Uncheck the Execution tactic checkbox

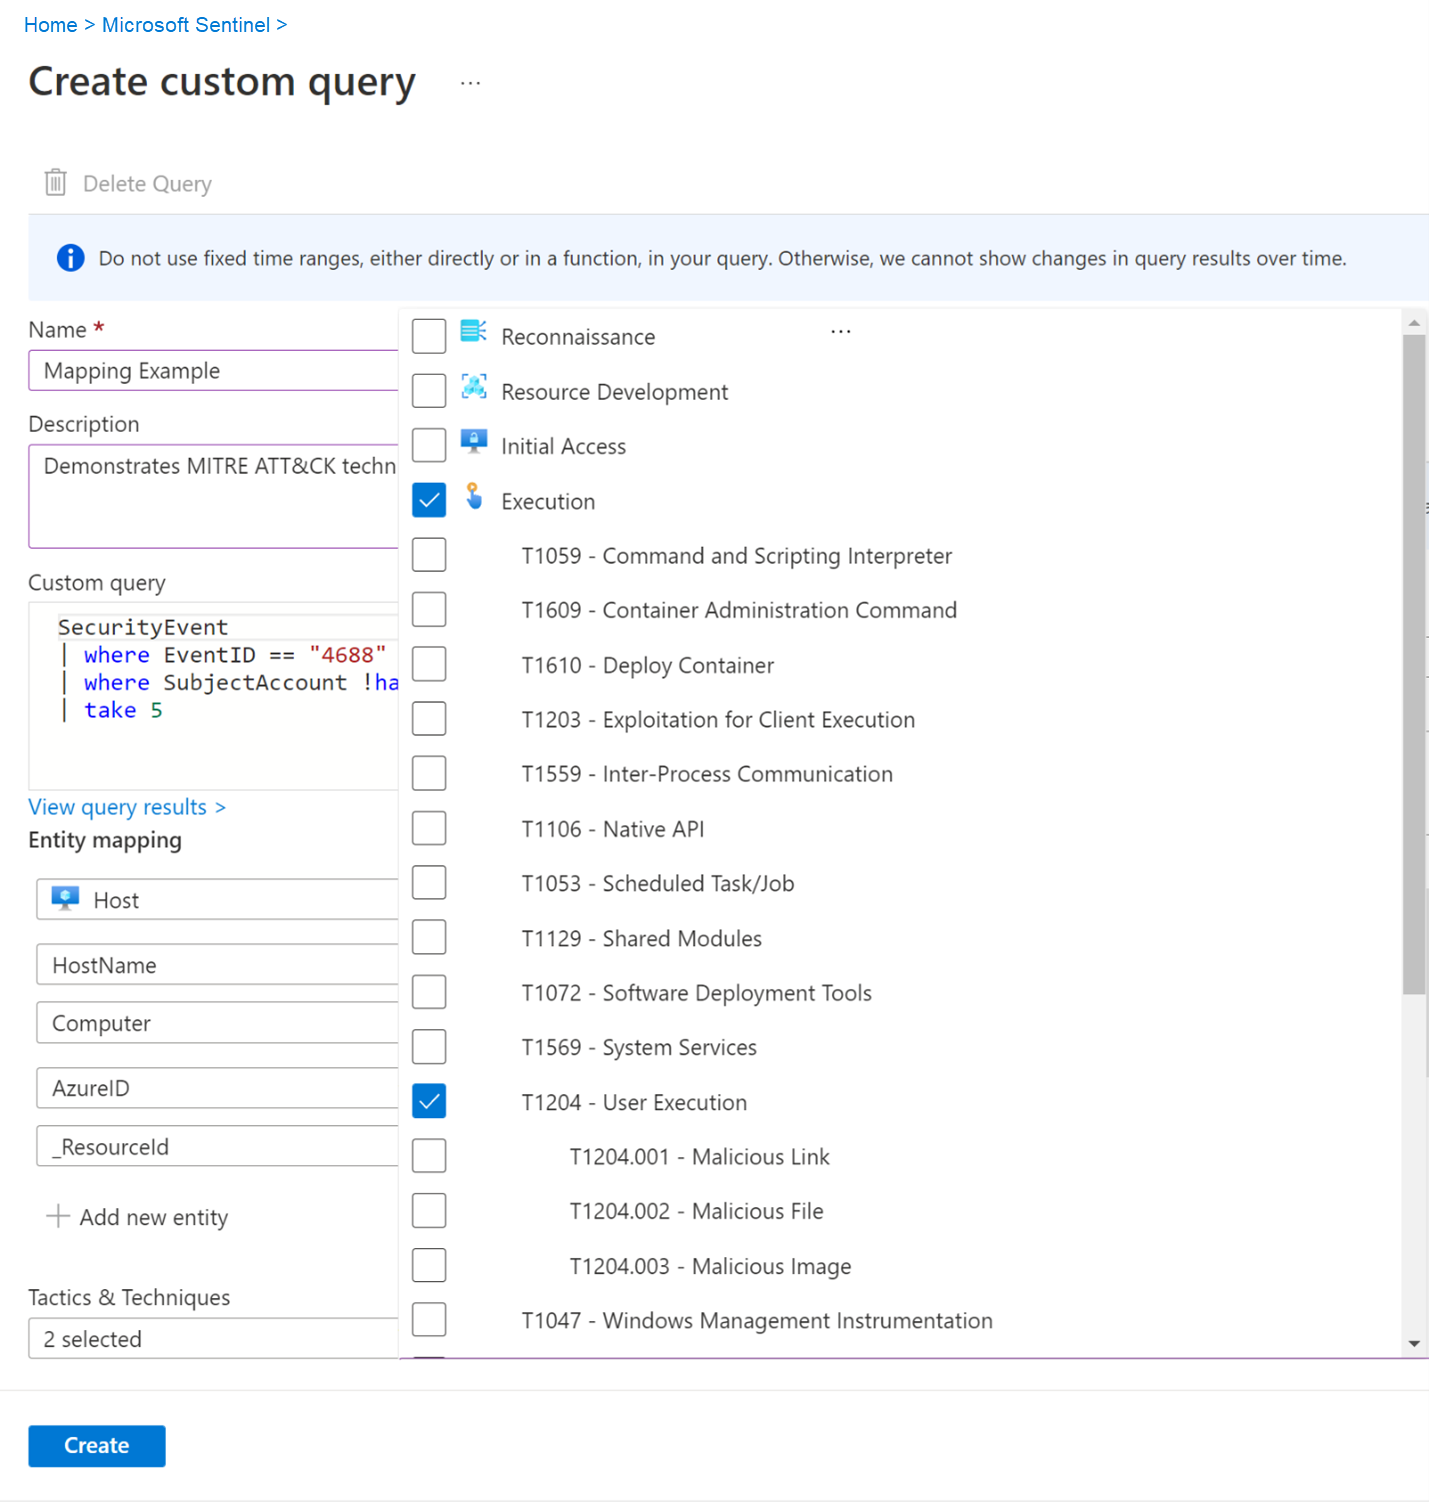(429, 500)
